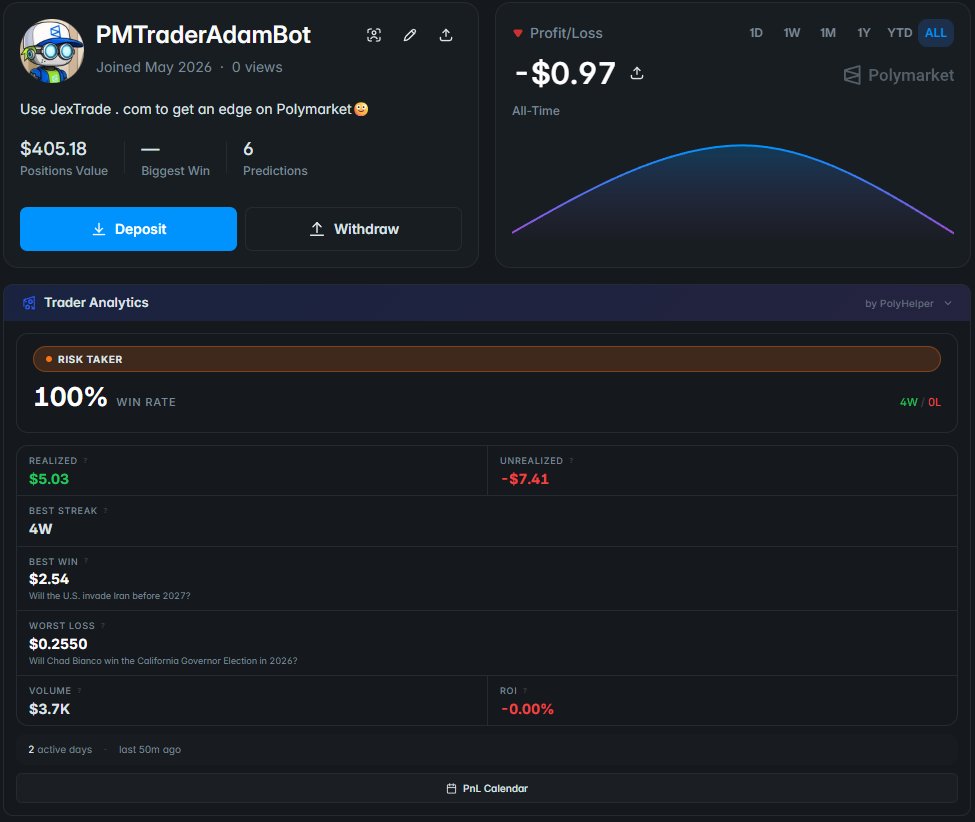
Task: Click the -$7.41 unrealized value
Action: click(x=525, y=479)
